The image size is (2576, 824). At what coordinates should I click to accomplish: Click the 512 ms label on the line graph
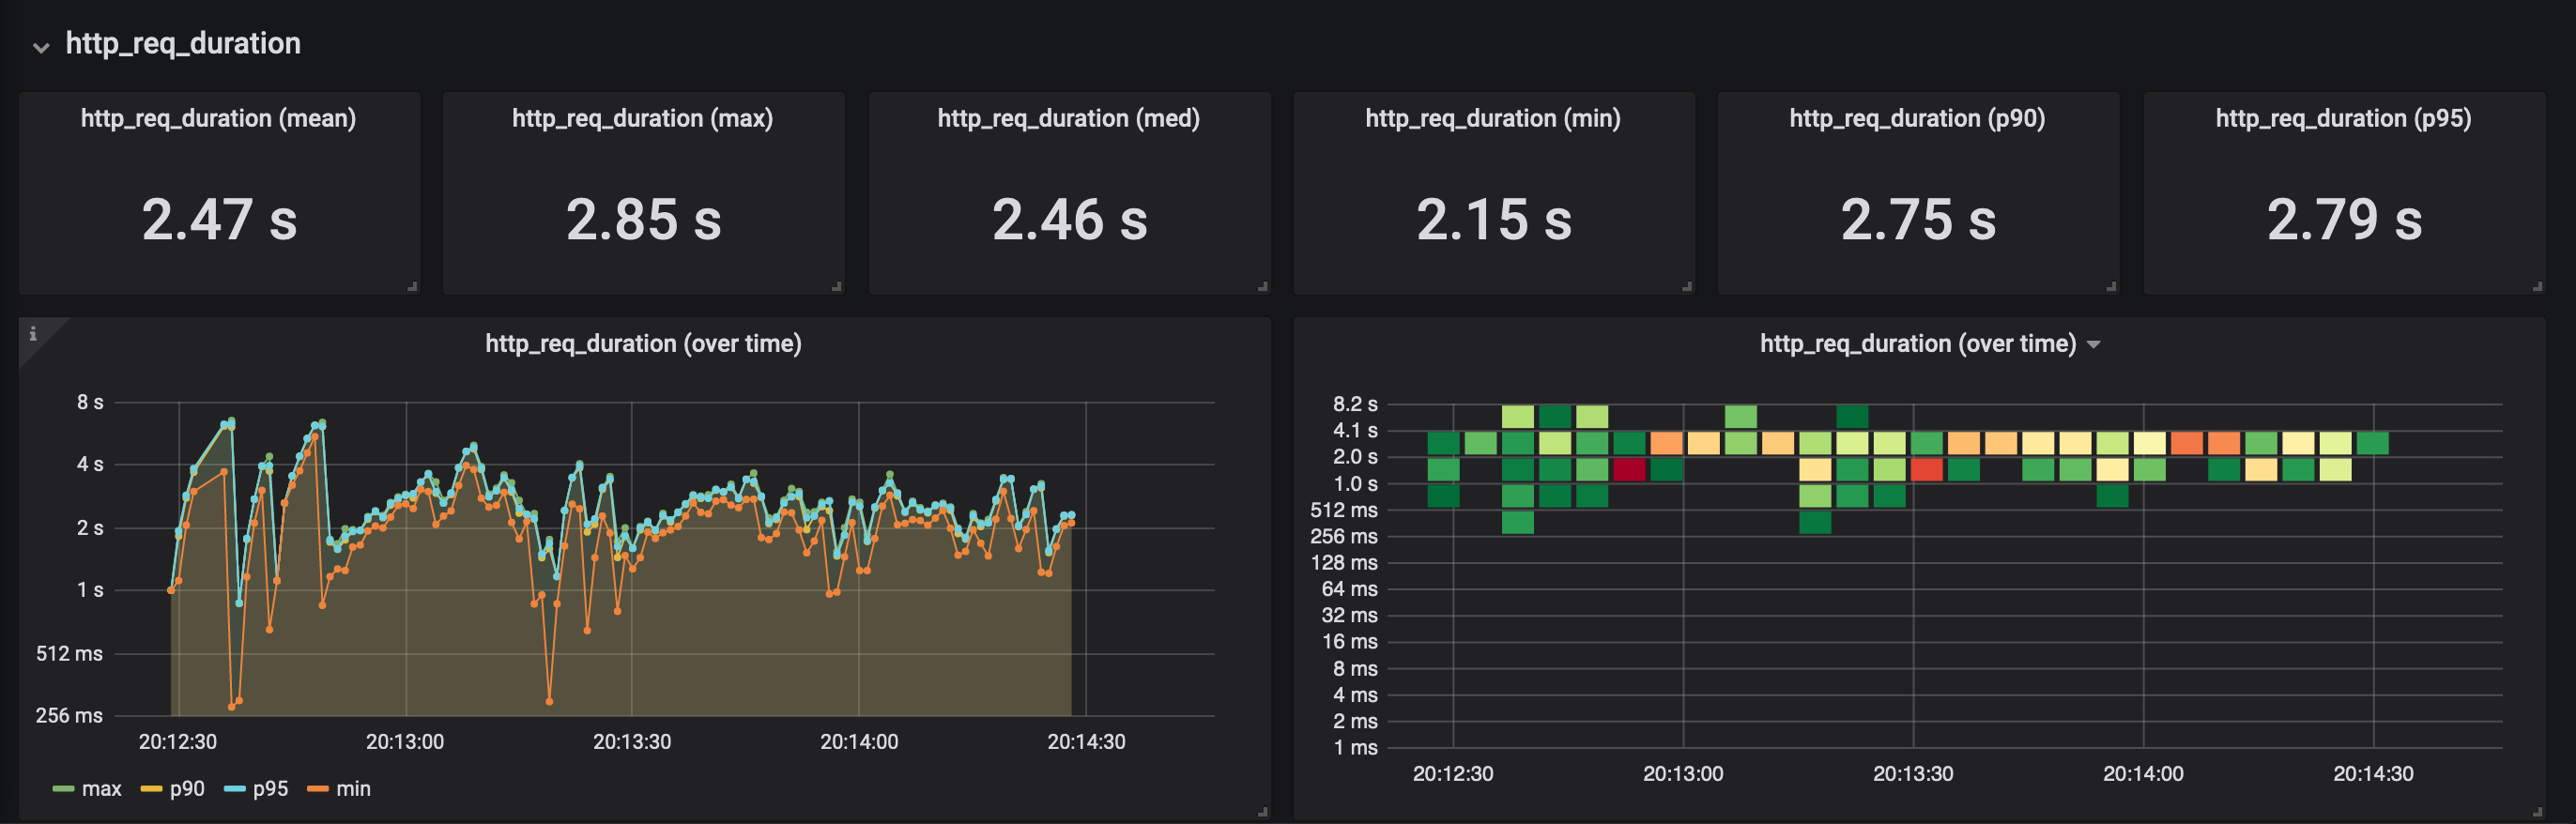point(69,654)
